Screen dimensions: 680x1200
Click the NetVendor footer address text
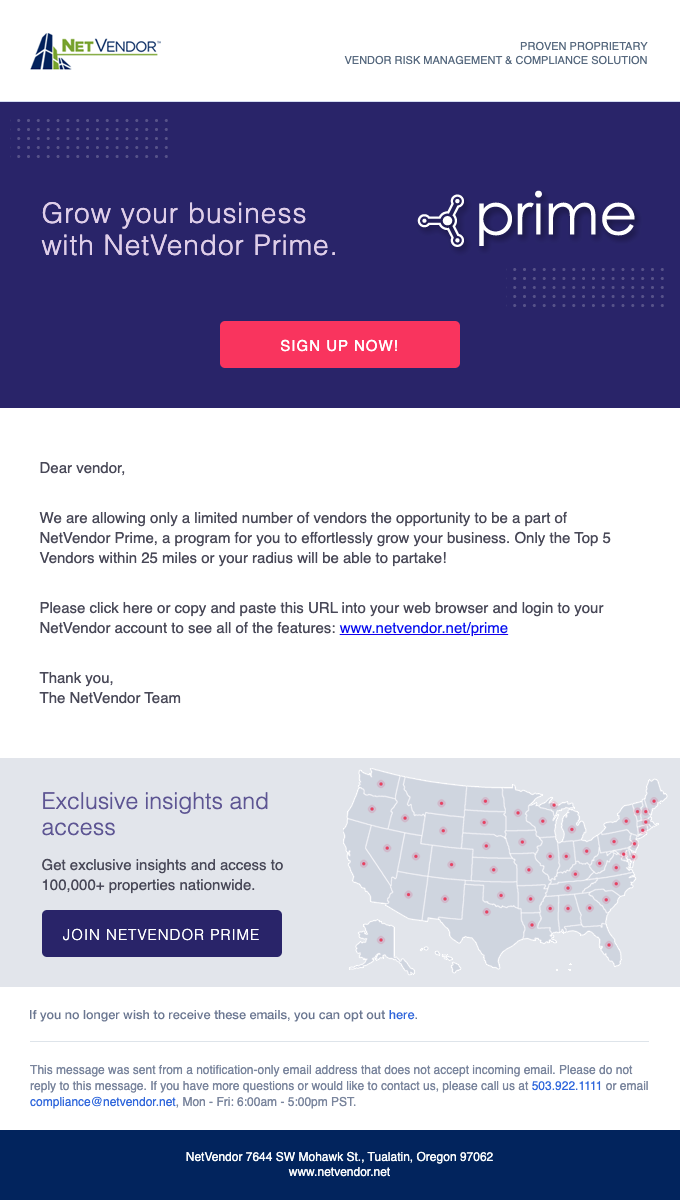pos(339,1157)
